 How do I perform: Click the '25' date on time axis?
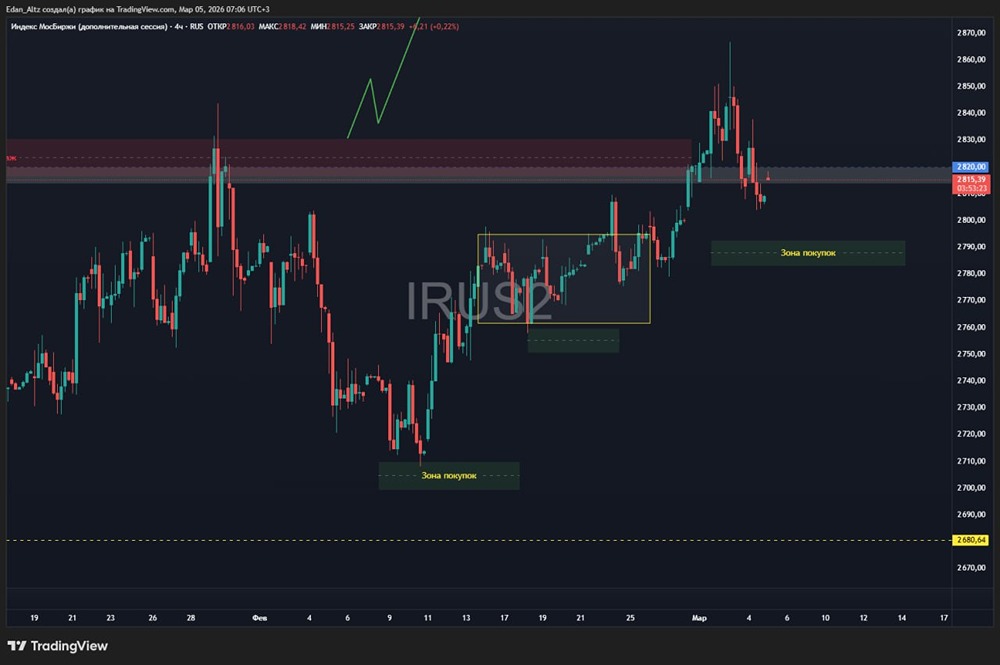[630, 618]
